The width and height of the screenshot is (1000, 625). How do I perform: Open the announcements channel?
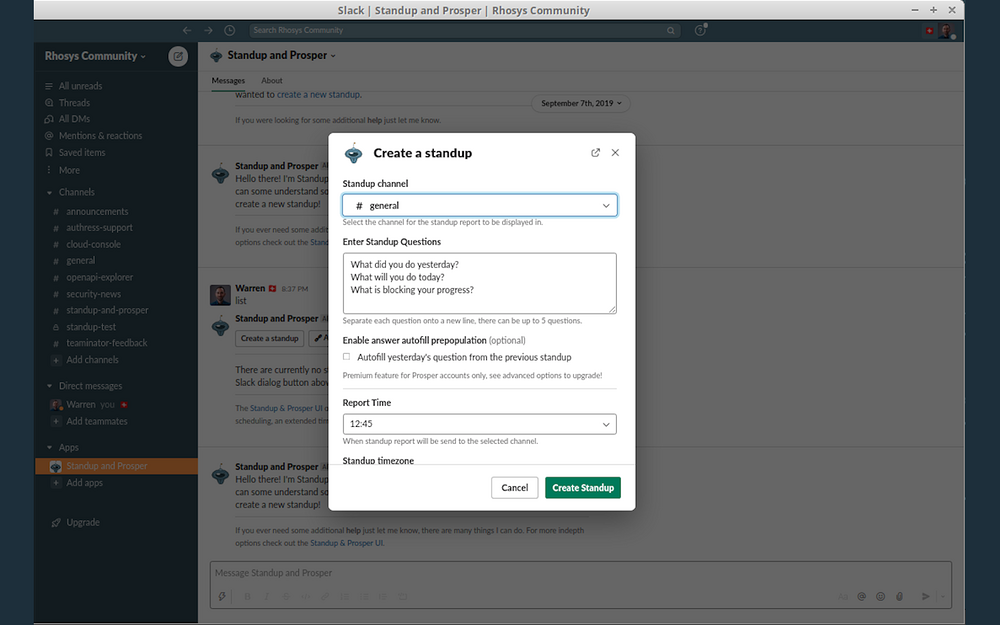(97, 212)
